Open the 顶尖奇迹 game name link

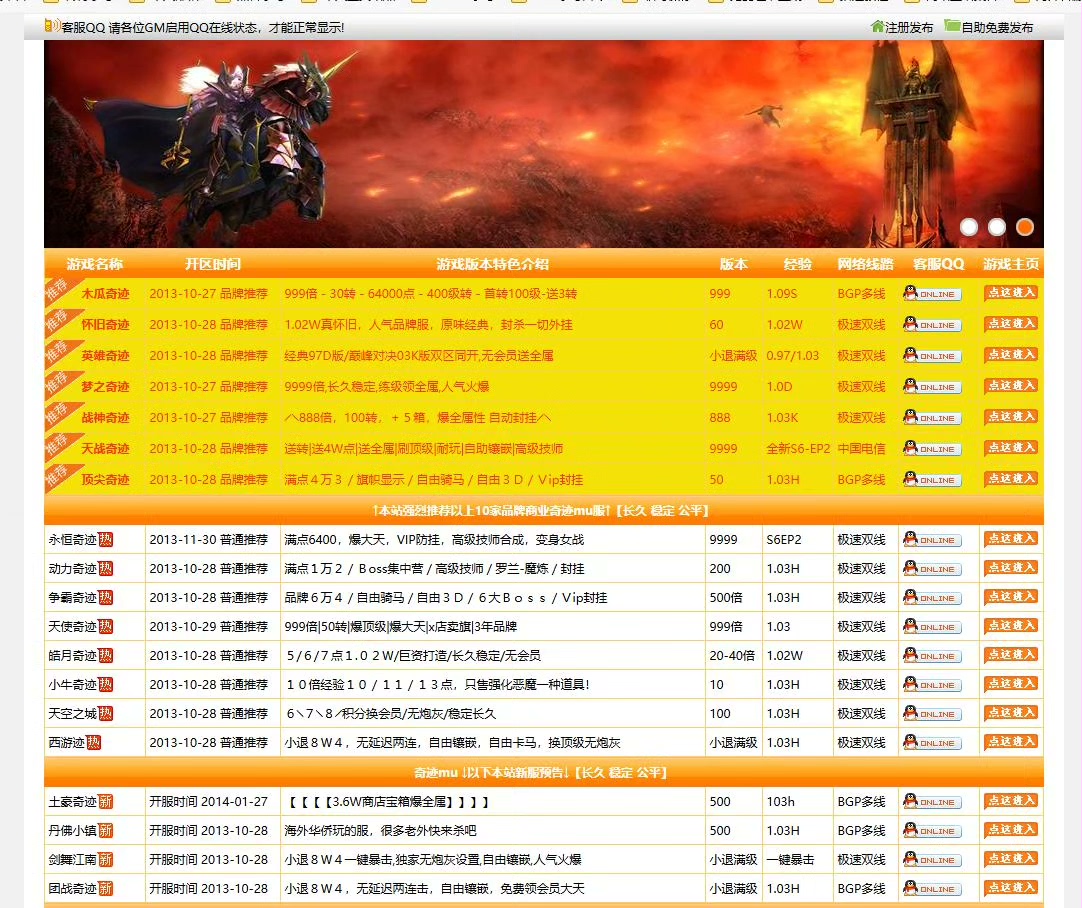click(106, 480)
